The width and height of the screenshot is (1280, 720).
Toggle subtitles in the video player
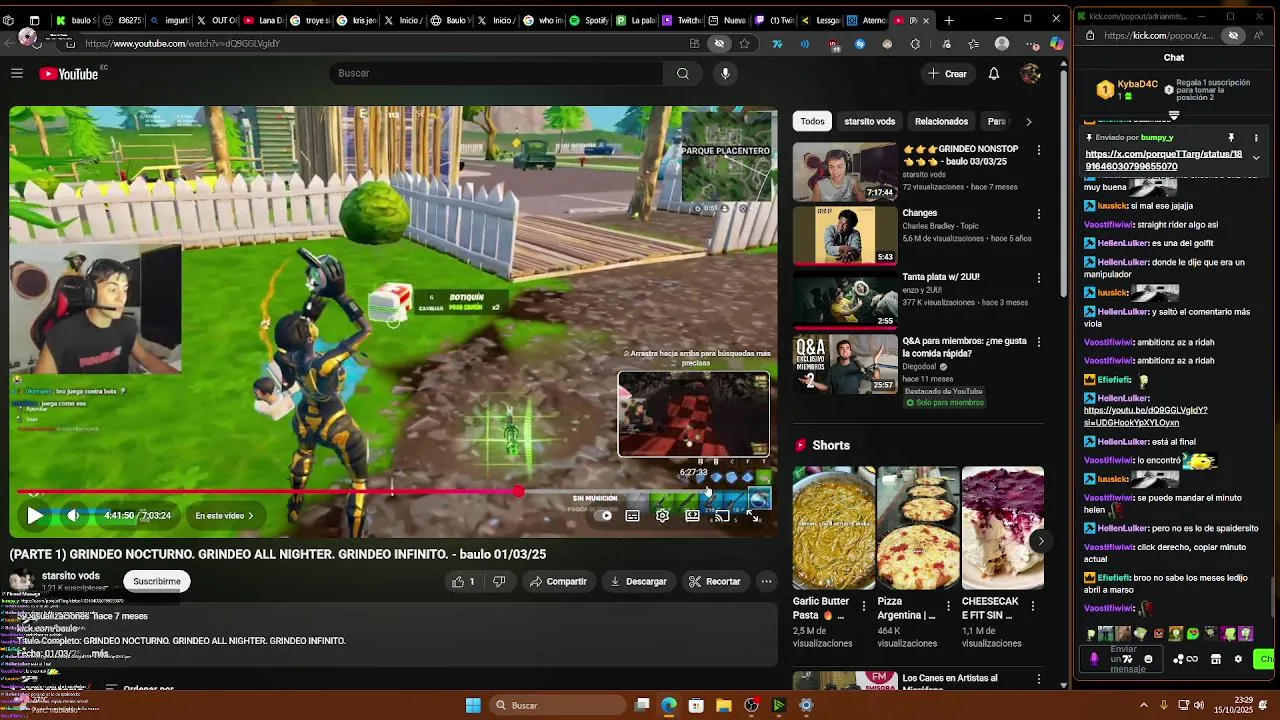point(633,516)
